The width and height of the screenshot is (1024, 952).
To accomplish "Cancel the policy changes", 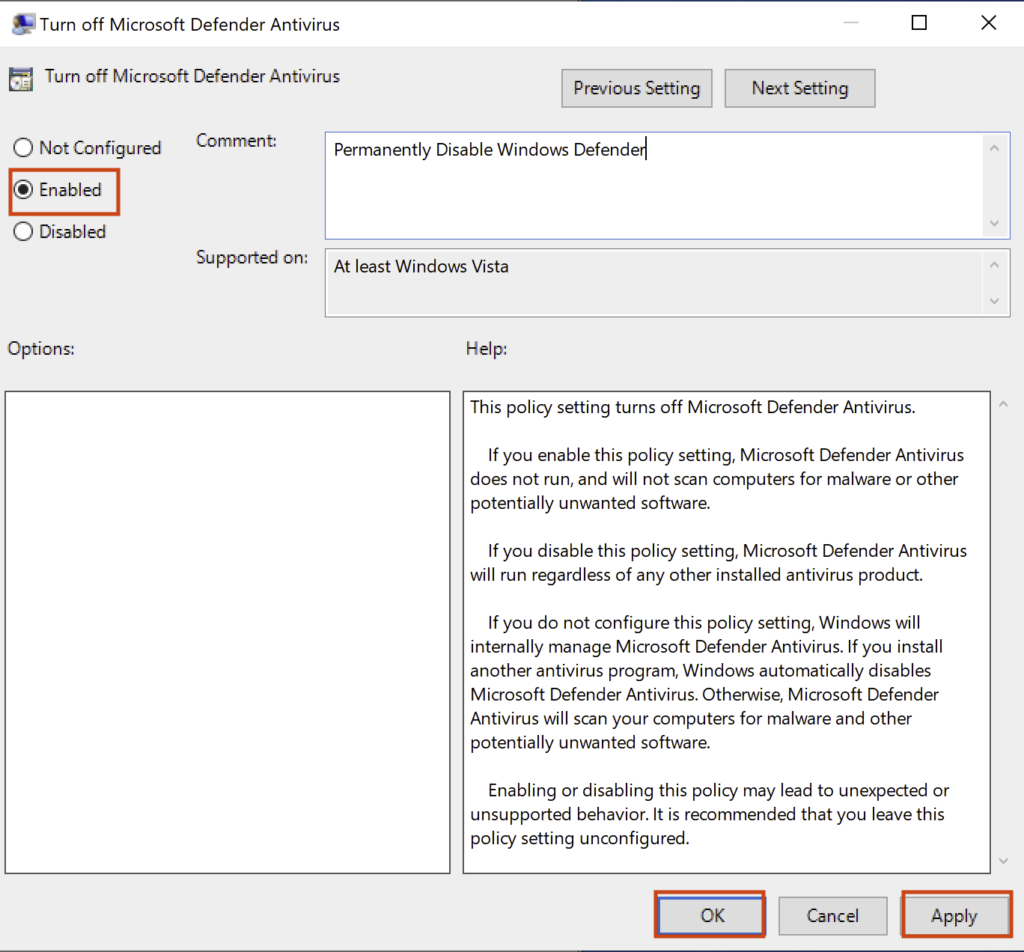I will [832, 916].
